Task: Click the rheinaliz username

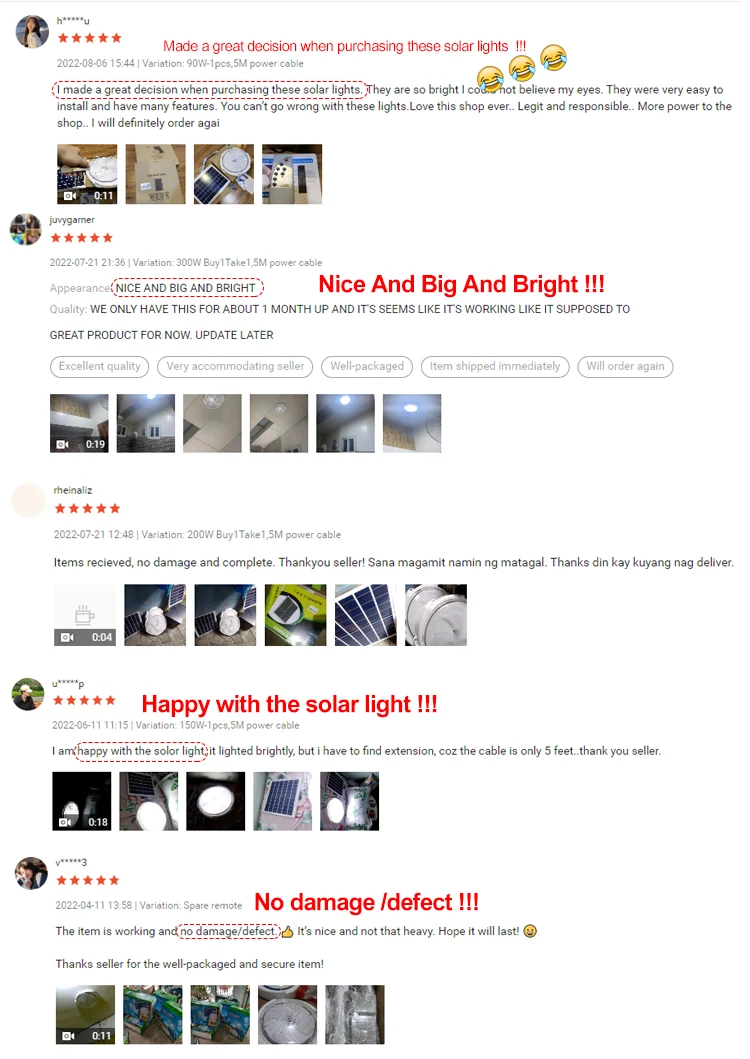Action: [x=73, y=490]
